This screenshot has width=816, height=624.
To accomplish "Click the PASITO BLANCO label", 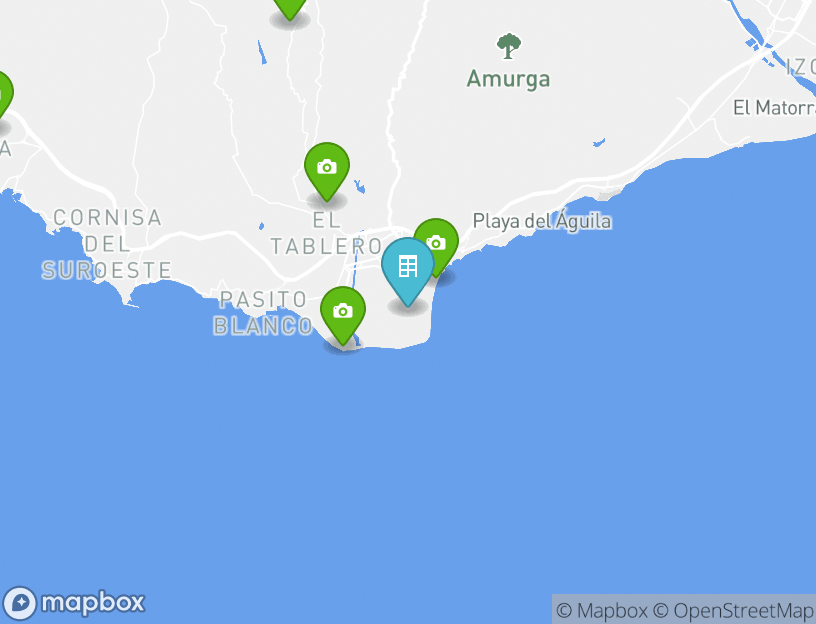I will 263,313.
